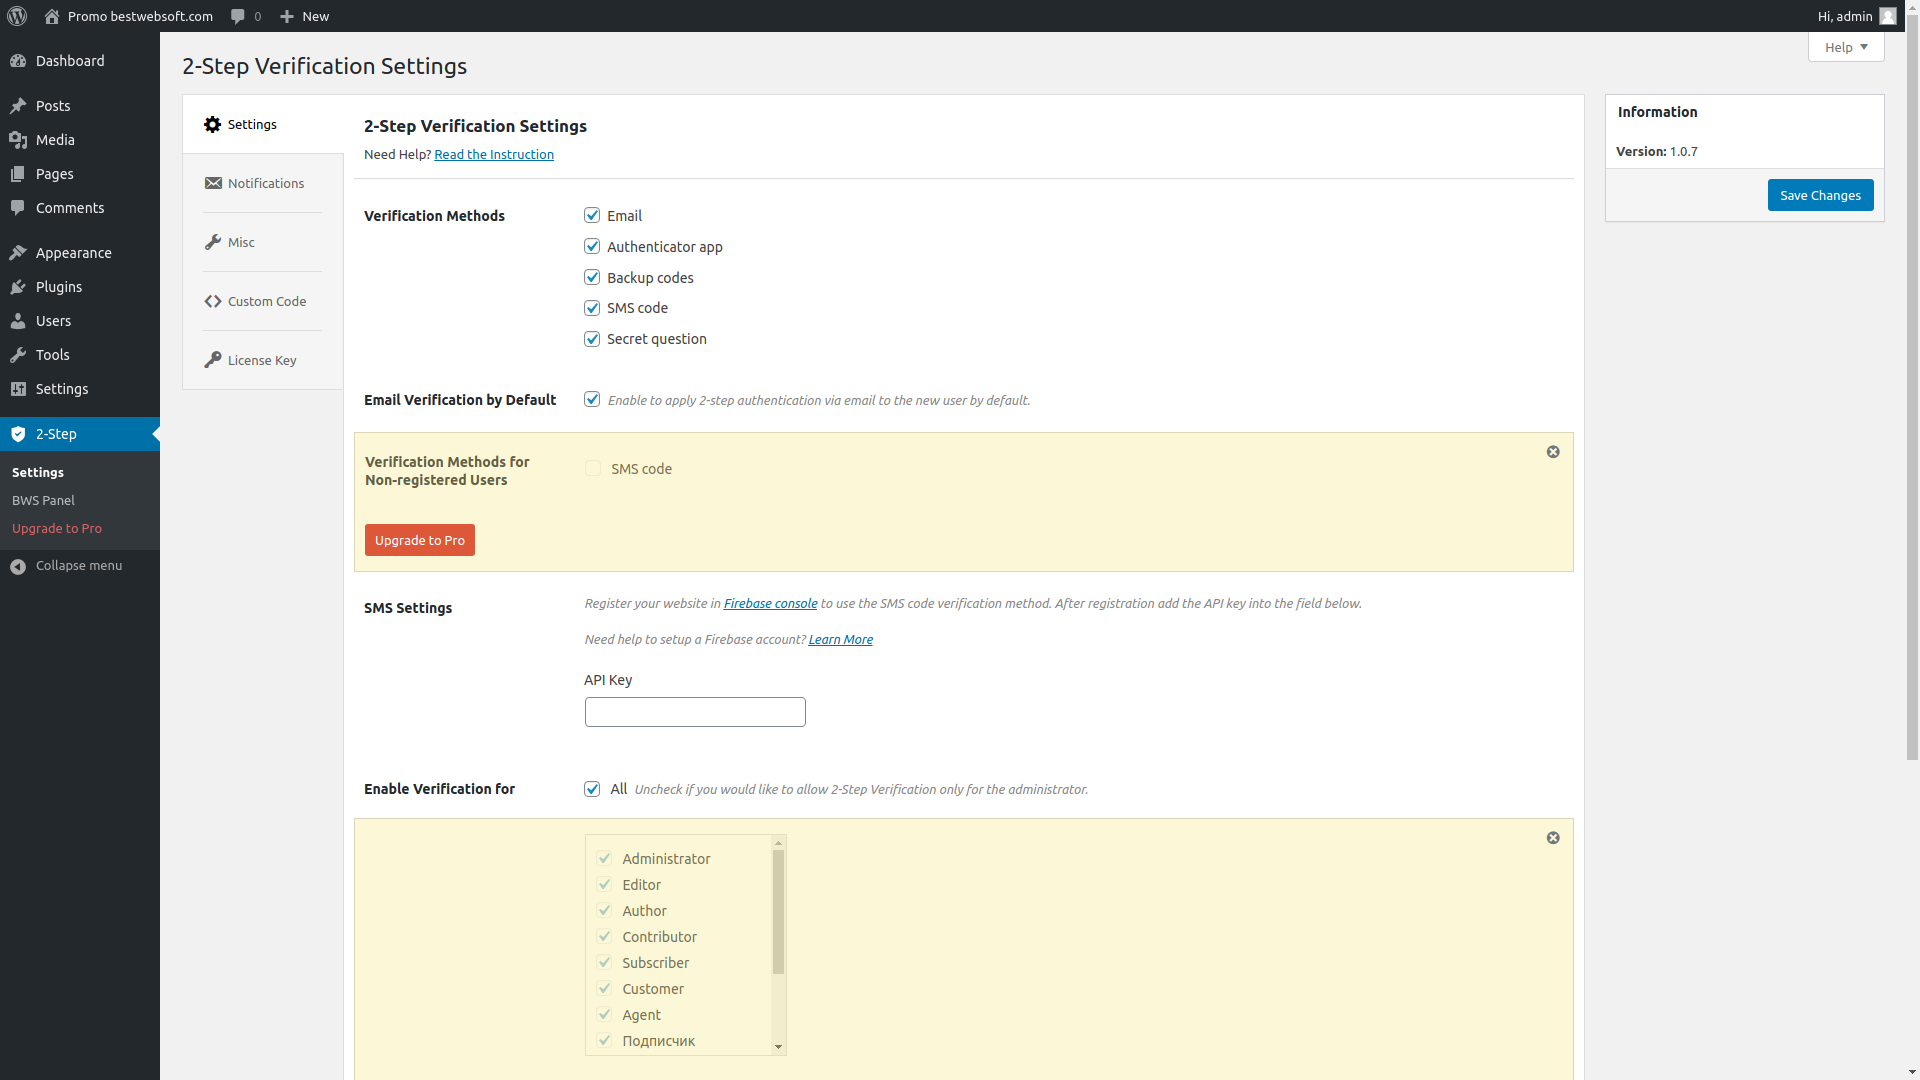Screen dimensions: 1920x1080
Task: Toggle the Administrator role checkbox
Action: tap(604, 858)
